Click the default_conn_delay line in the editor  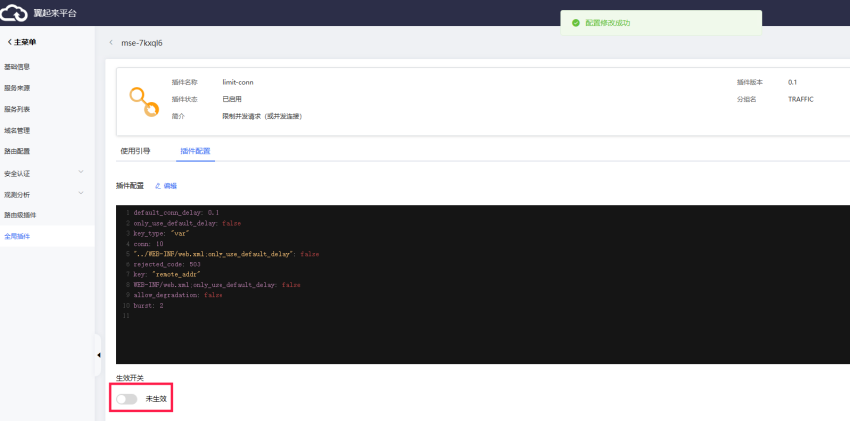[176, 213]
